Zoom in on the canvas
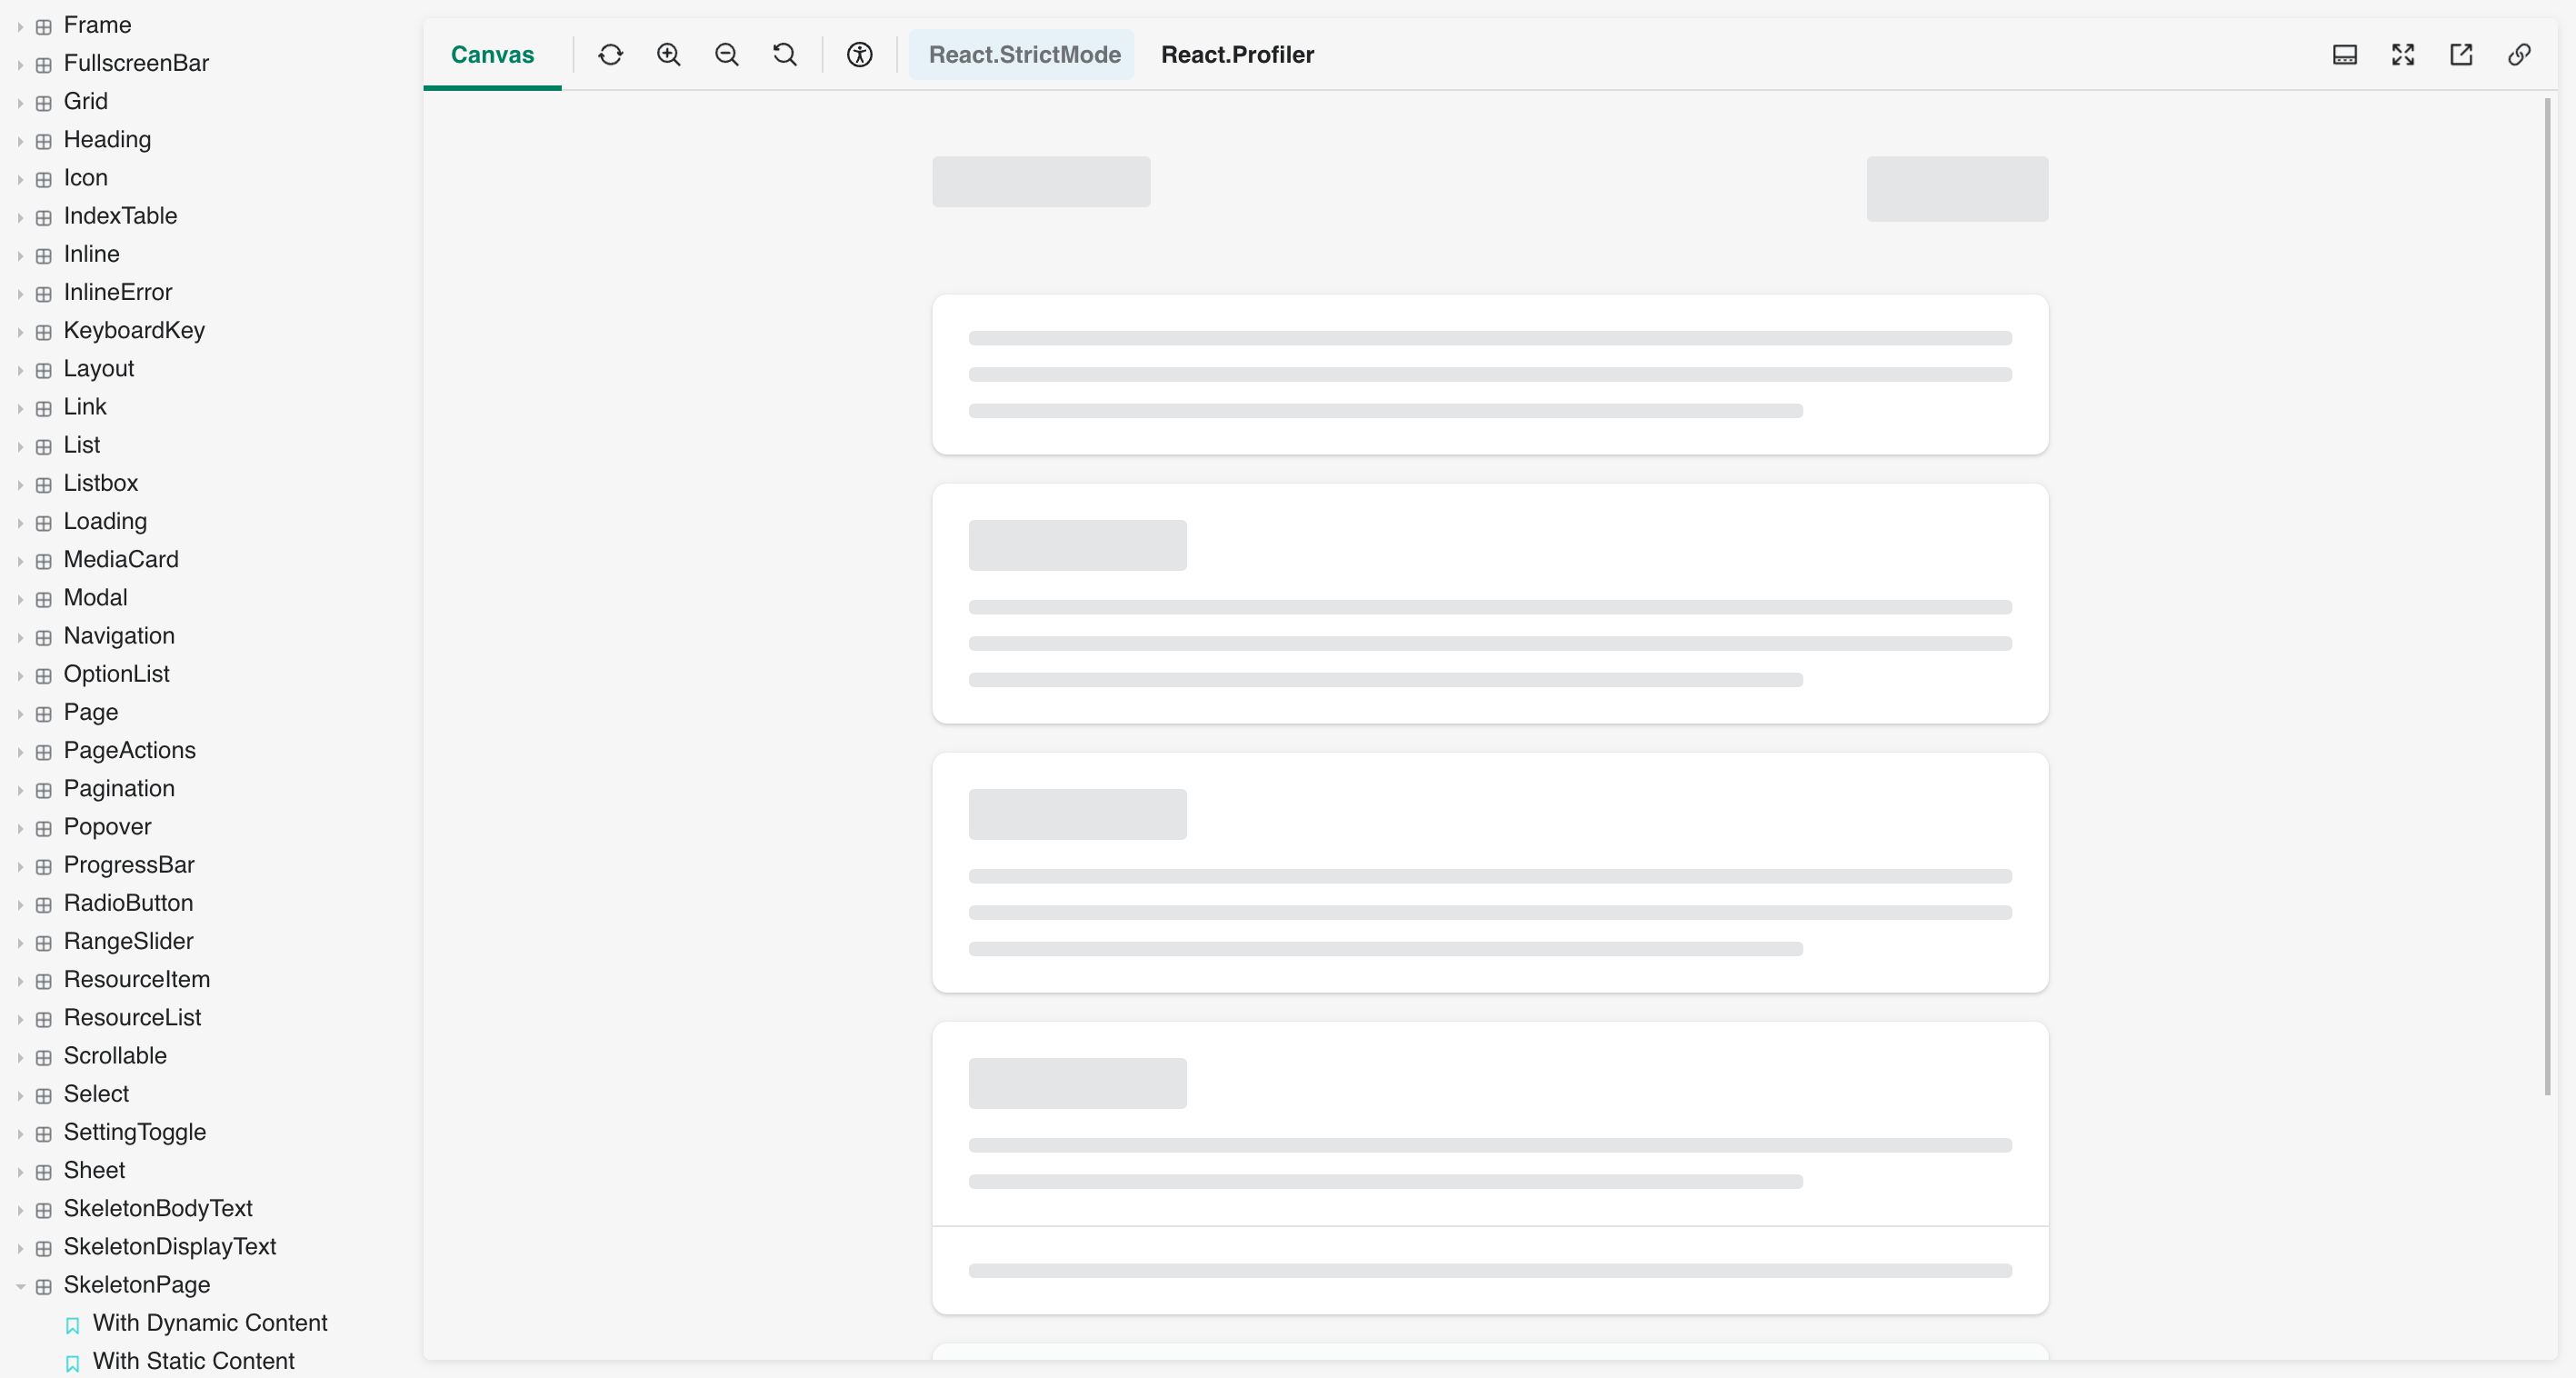2576x1378 pixels. point(668,55)
